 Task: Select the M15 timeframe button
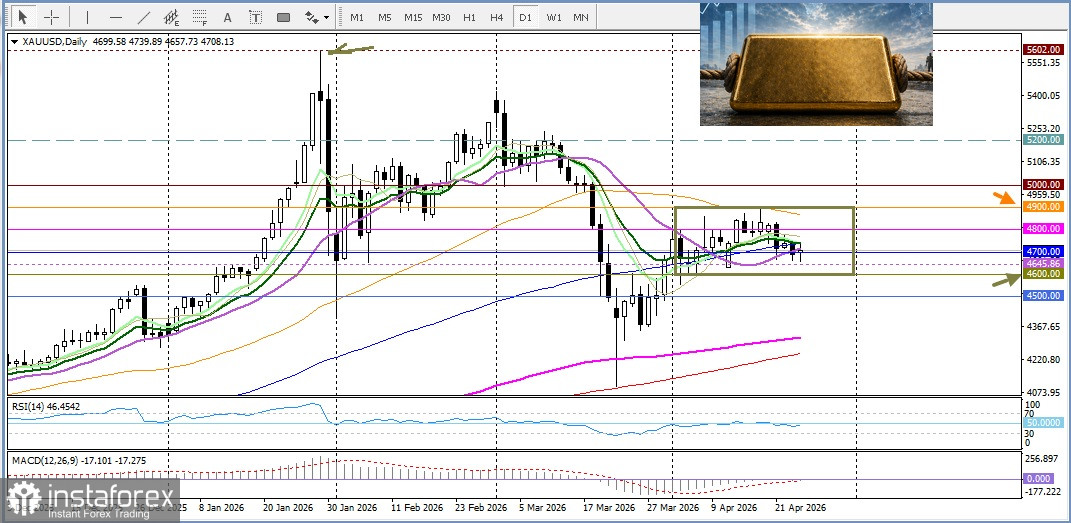(413, 17)
